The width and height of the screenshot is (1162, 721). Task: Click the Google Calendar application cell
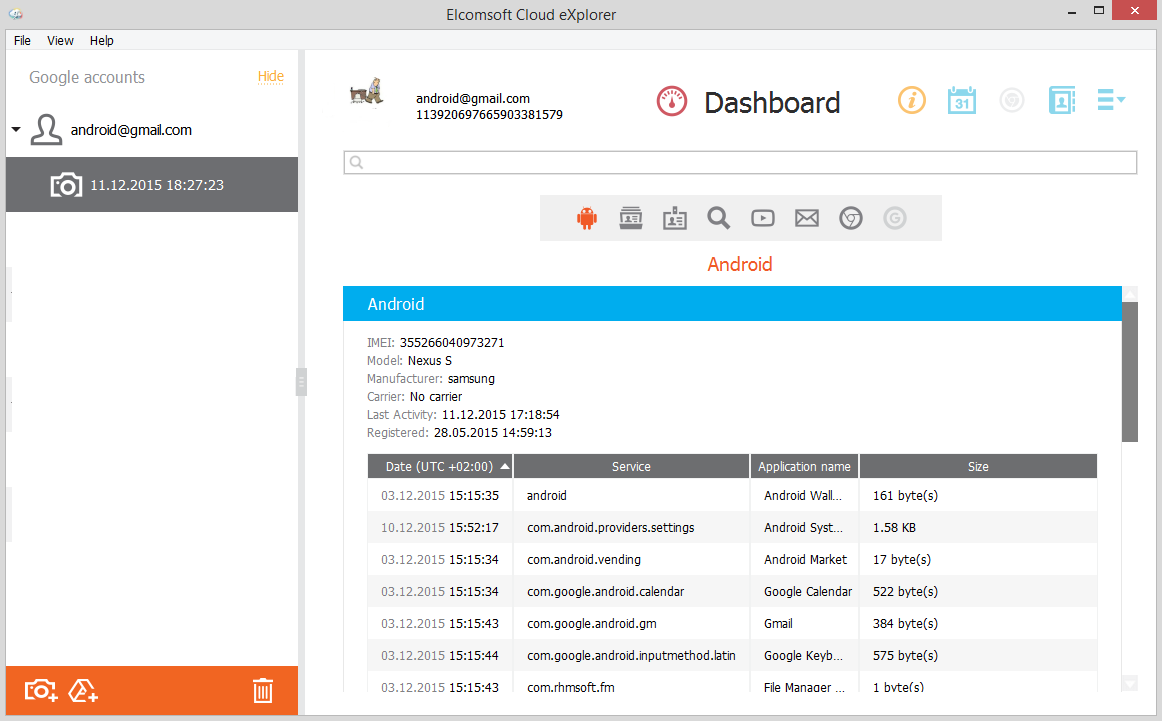point(805,591)
